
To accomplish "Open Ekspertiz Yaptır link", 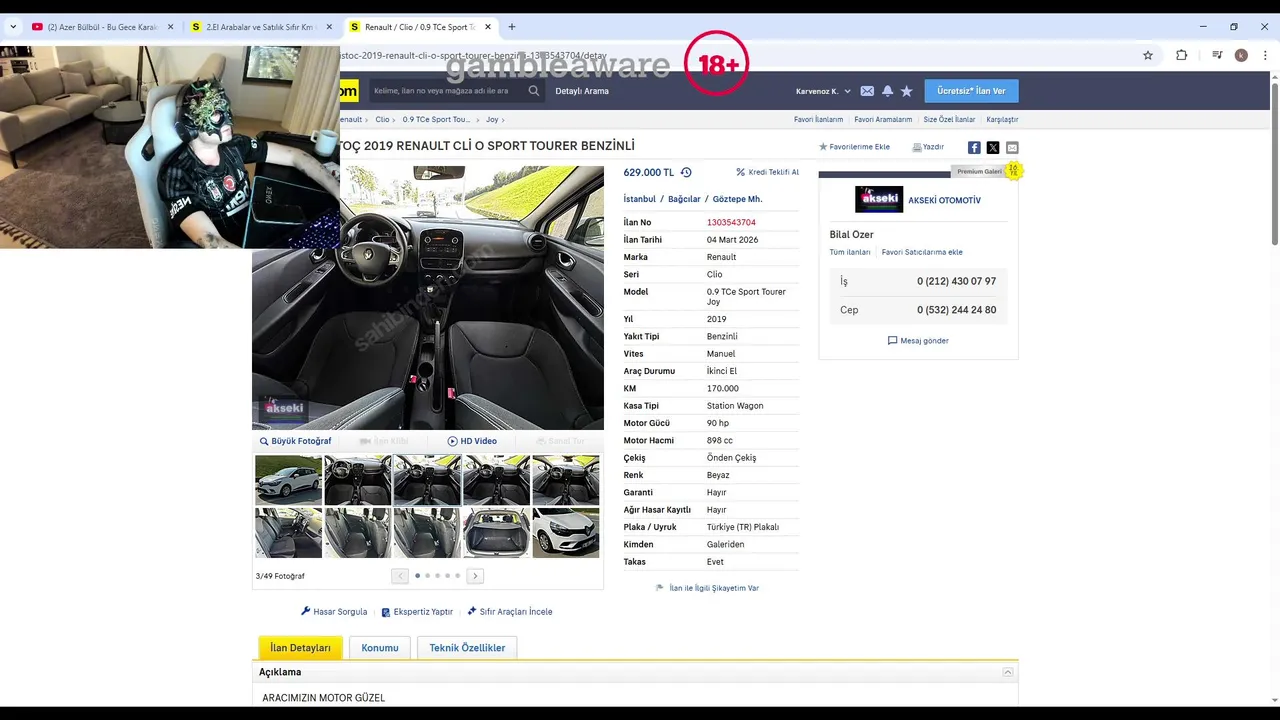I will (417, 611).
